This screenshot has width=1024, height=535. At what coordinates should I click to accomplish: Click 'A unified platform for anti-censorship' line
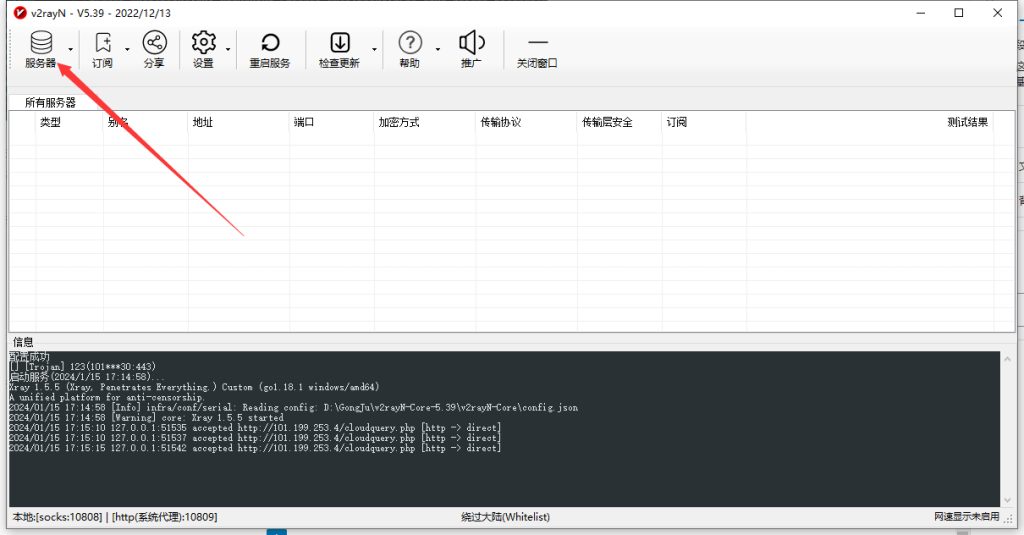(x=106, y=397)
